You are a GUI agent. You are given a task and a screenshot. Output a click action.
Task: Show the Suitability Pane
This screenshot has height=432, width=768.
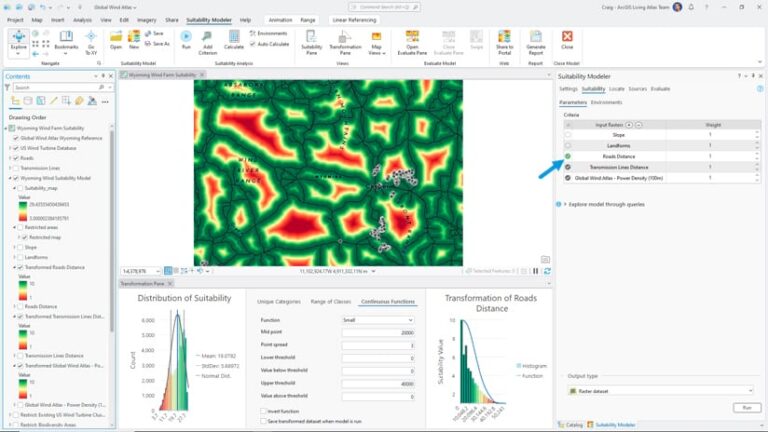tap(312, 42)
